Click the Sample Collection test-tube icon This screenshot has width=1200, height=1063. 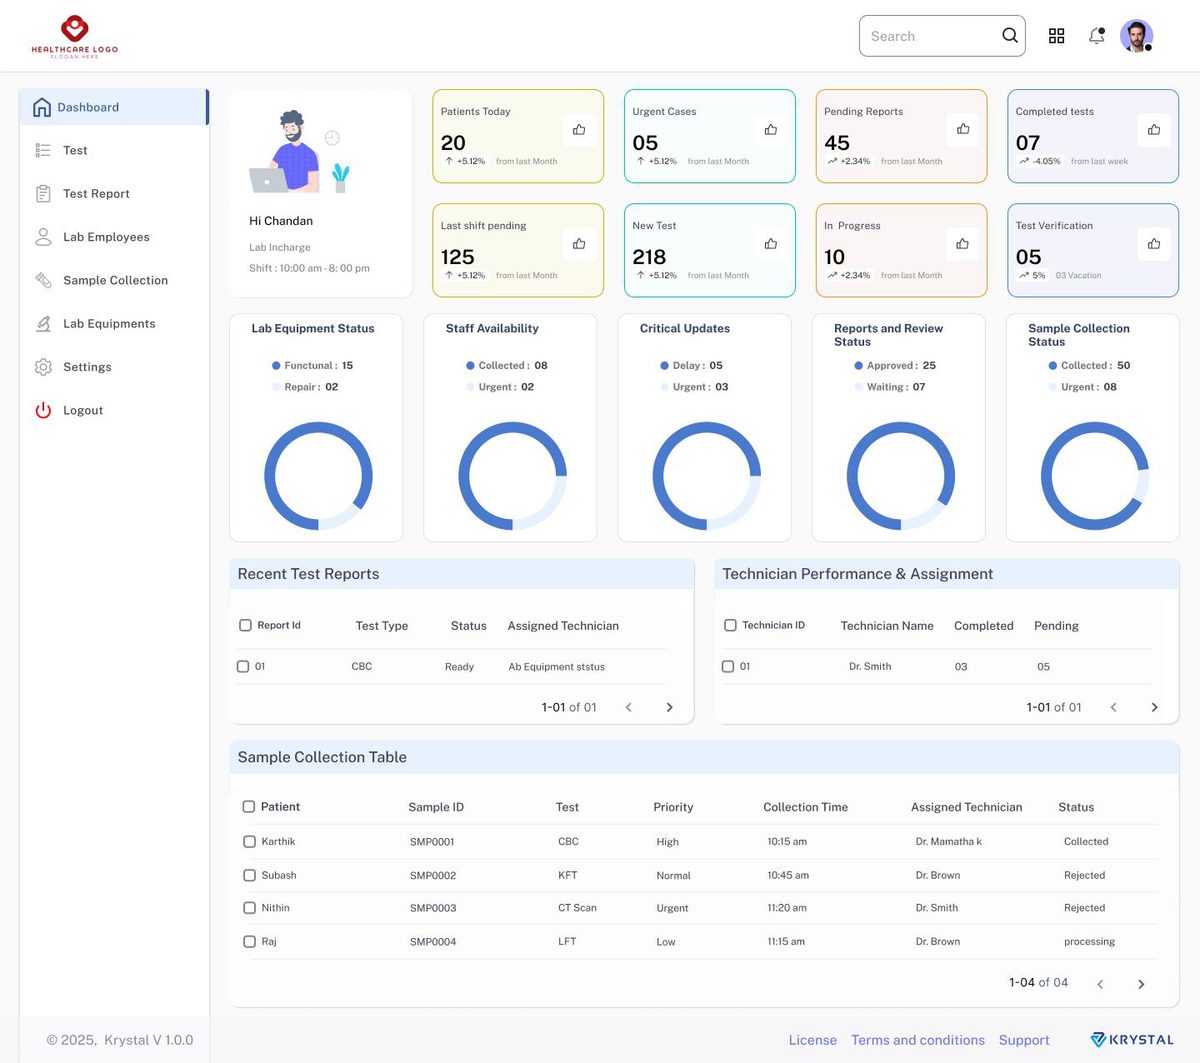(x=43, y=280)
